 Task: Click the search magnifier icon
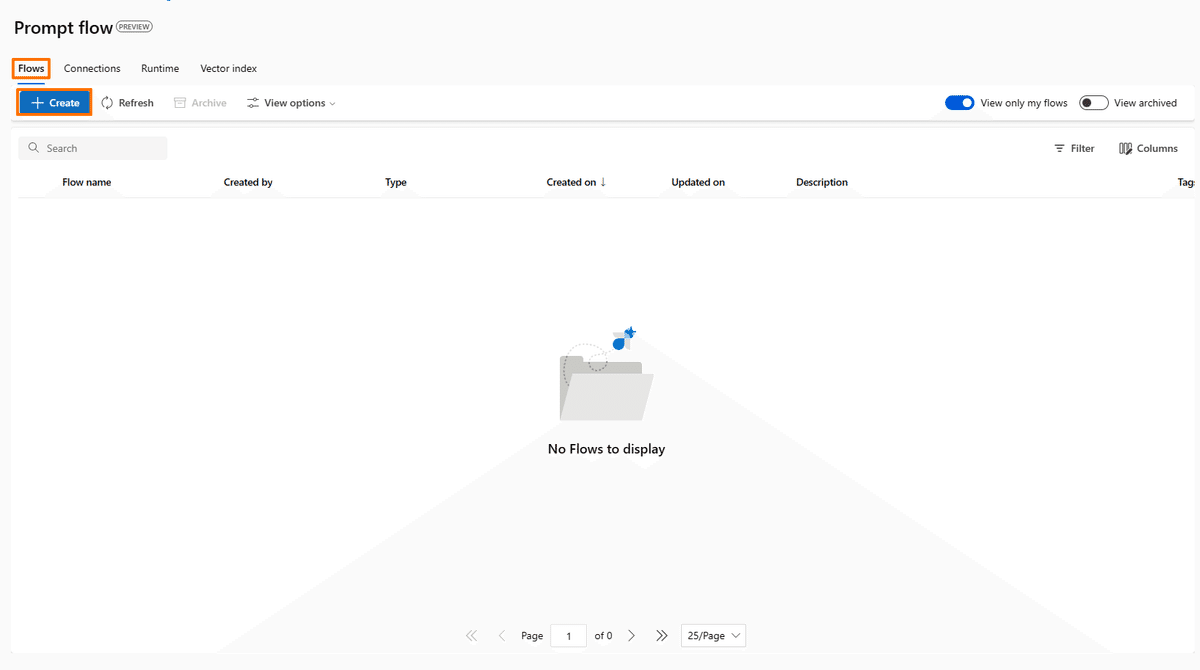coord(33,147)
